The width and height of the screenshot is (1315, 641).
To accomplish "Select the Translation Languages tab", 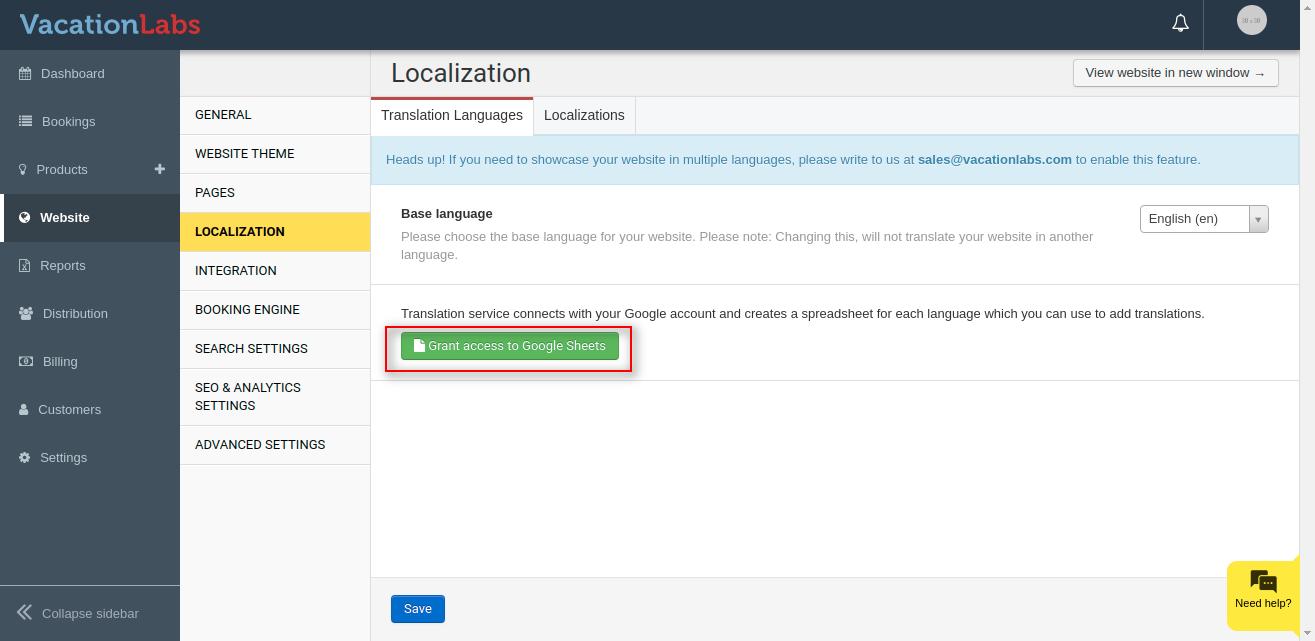I will [x=451, y=115].
